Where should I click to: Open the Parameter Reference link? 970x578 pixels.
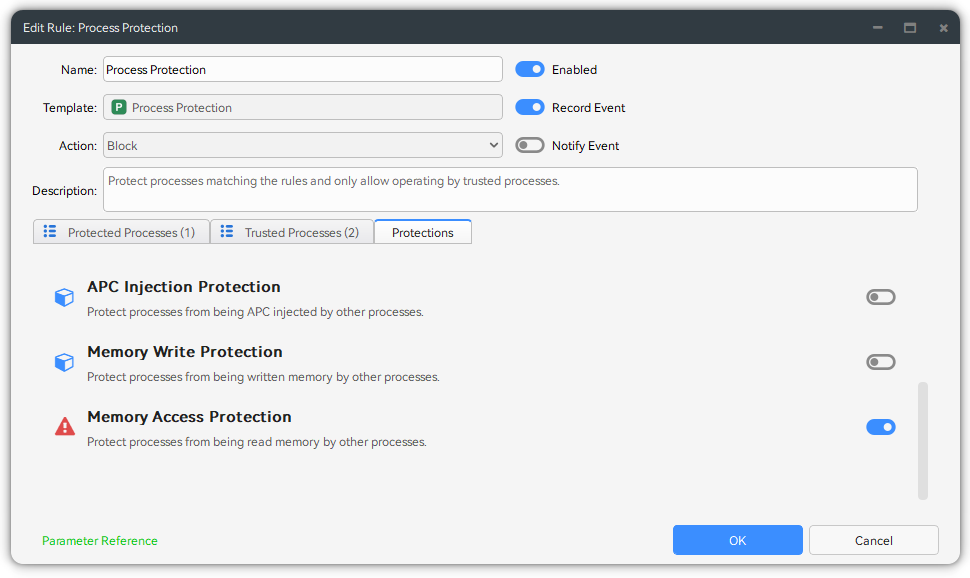pos(100,541)
